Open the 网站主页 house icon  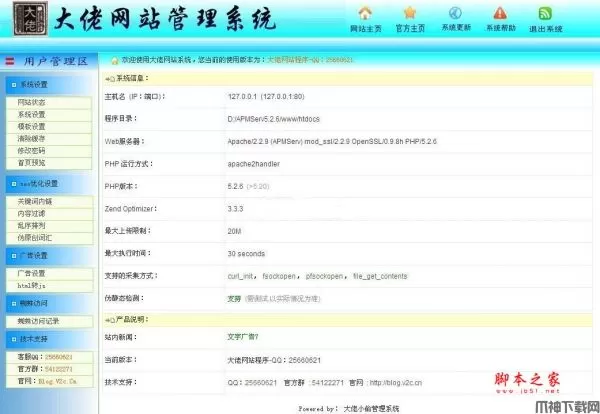point(365,13)
